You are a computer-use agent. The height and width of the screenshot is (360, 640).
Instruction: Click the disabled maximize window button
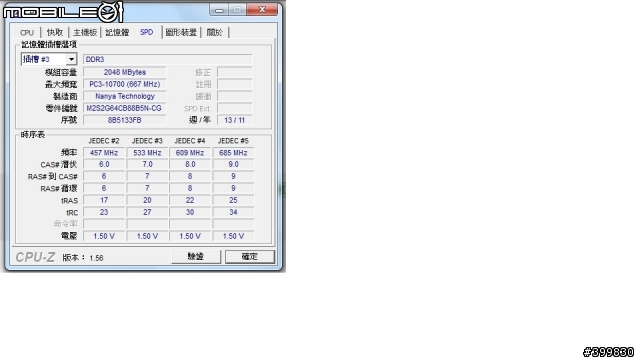click(x=238, y=9)
